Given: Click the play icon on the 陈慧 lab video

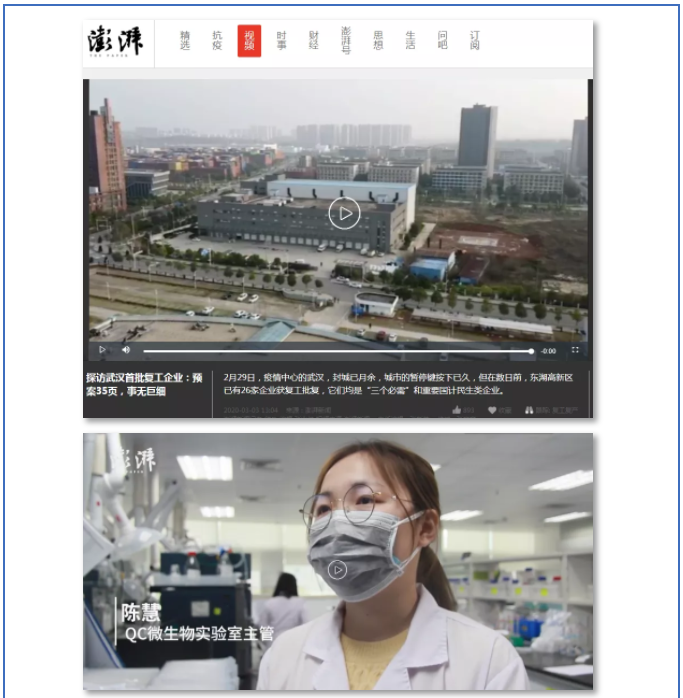Looking at the screenshot, I should click(338, 569).
